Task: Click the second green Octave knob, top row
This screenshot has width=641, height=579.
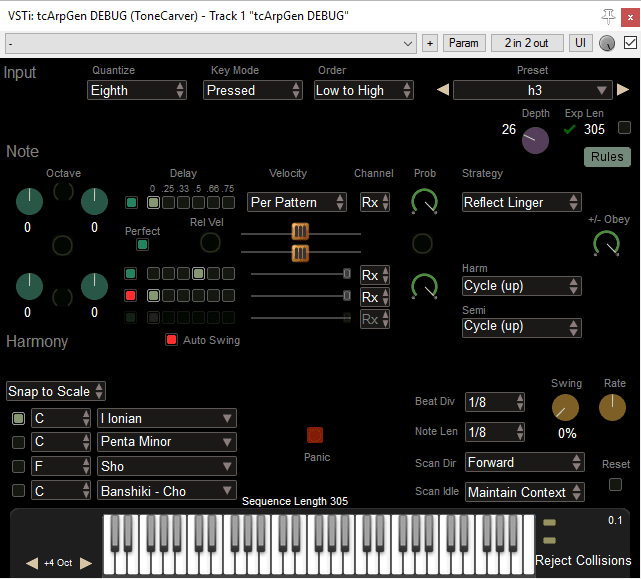Action: click(x=94, y=202)
